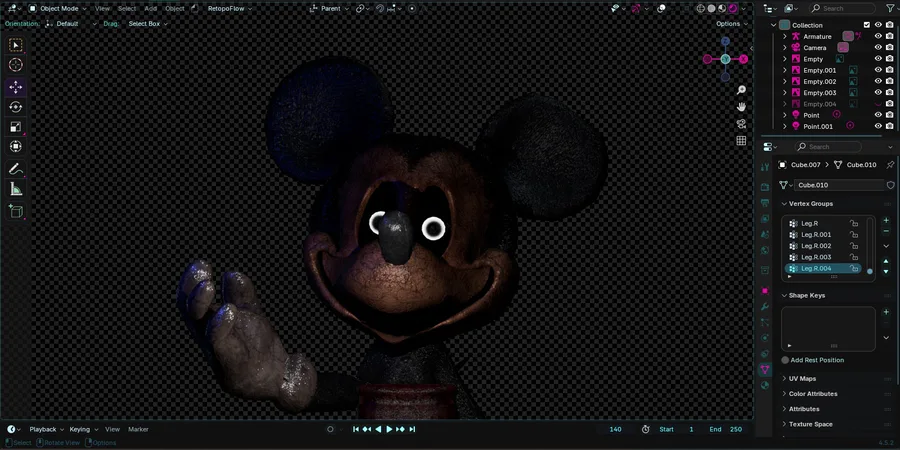Toggle the camera view icon in viewport
The height and width of the screenshot is (450, 900).
741,124
